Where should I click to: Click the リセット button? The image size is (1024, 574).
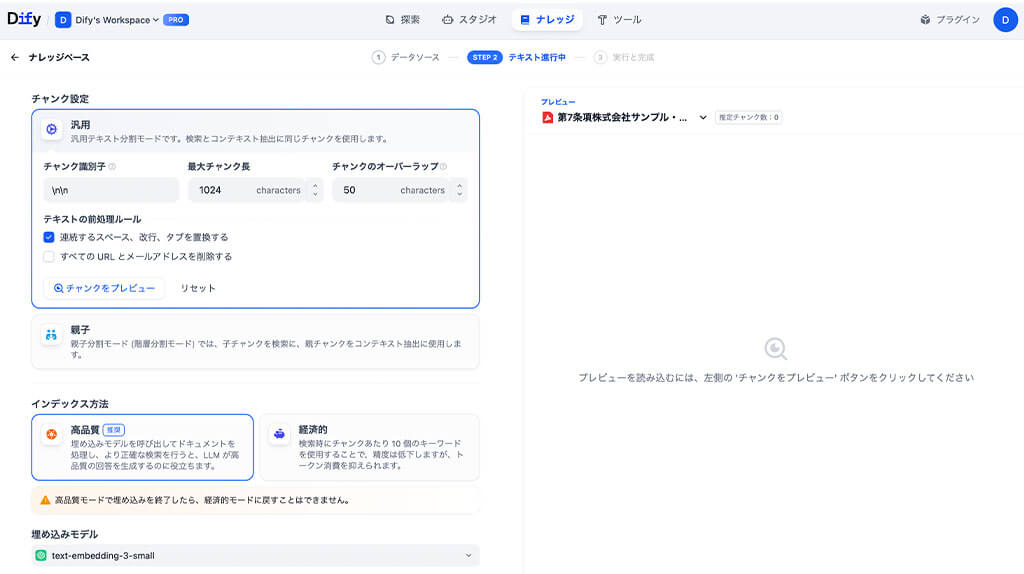tap(197, 288)
